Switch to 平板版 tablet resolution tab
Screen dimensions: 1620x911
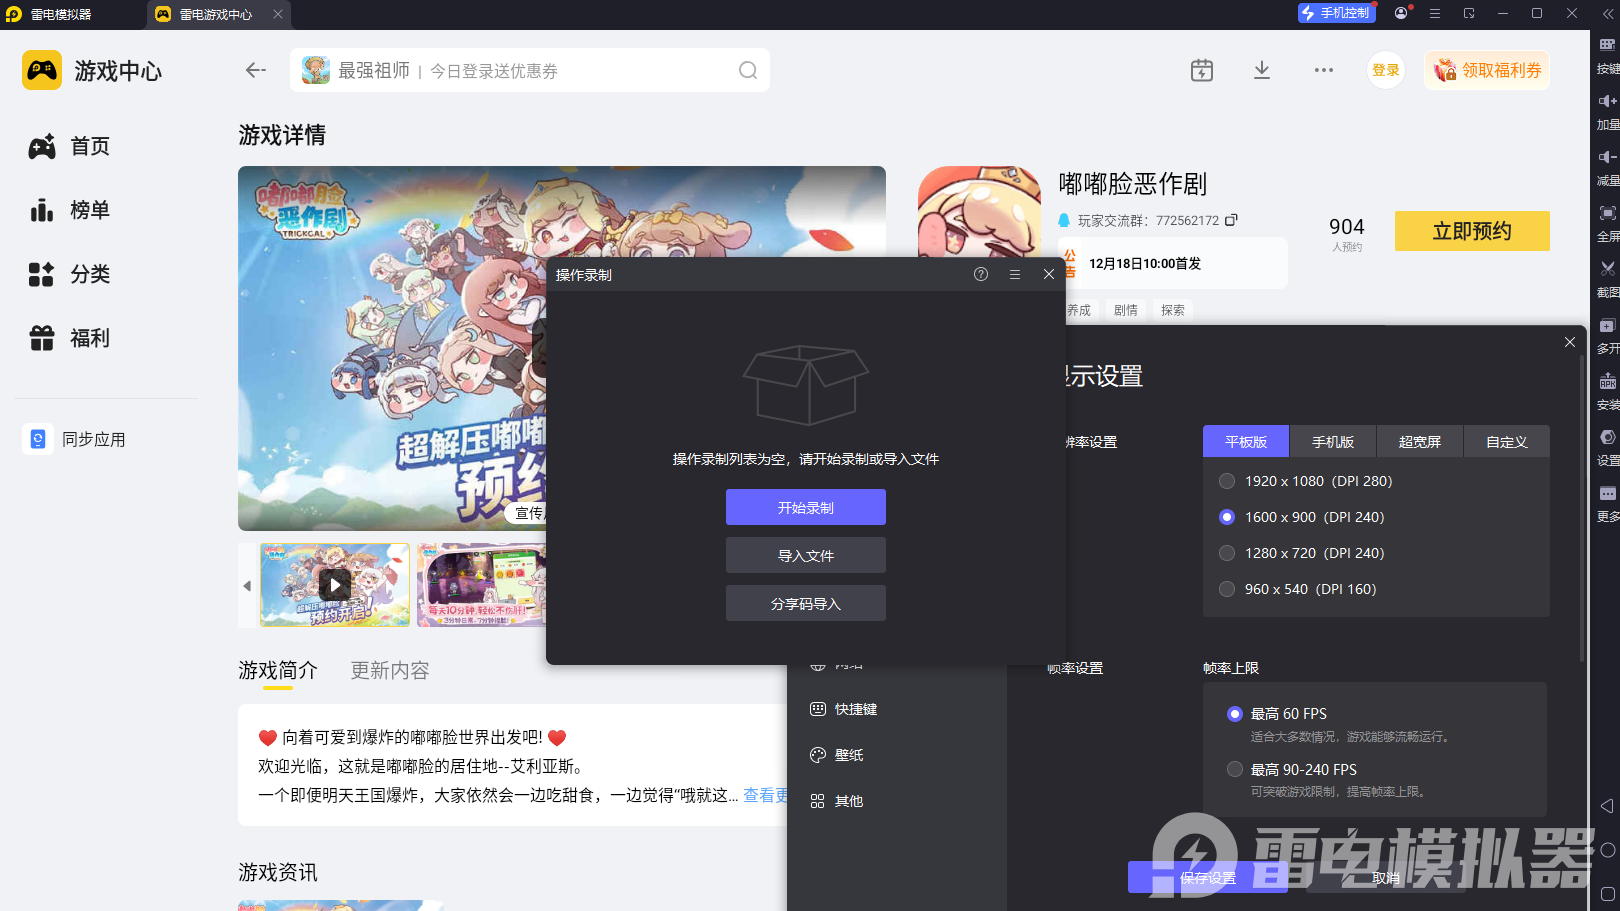tap(1246, 442)
